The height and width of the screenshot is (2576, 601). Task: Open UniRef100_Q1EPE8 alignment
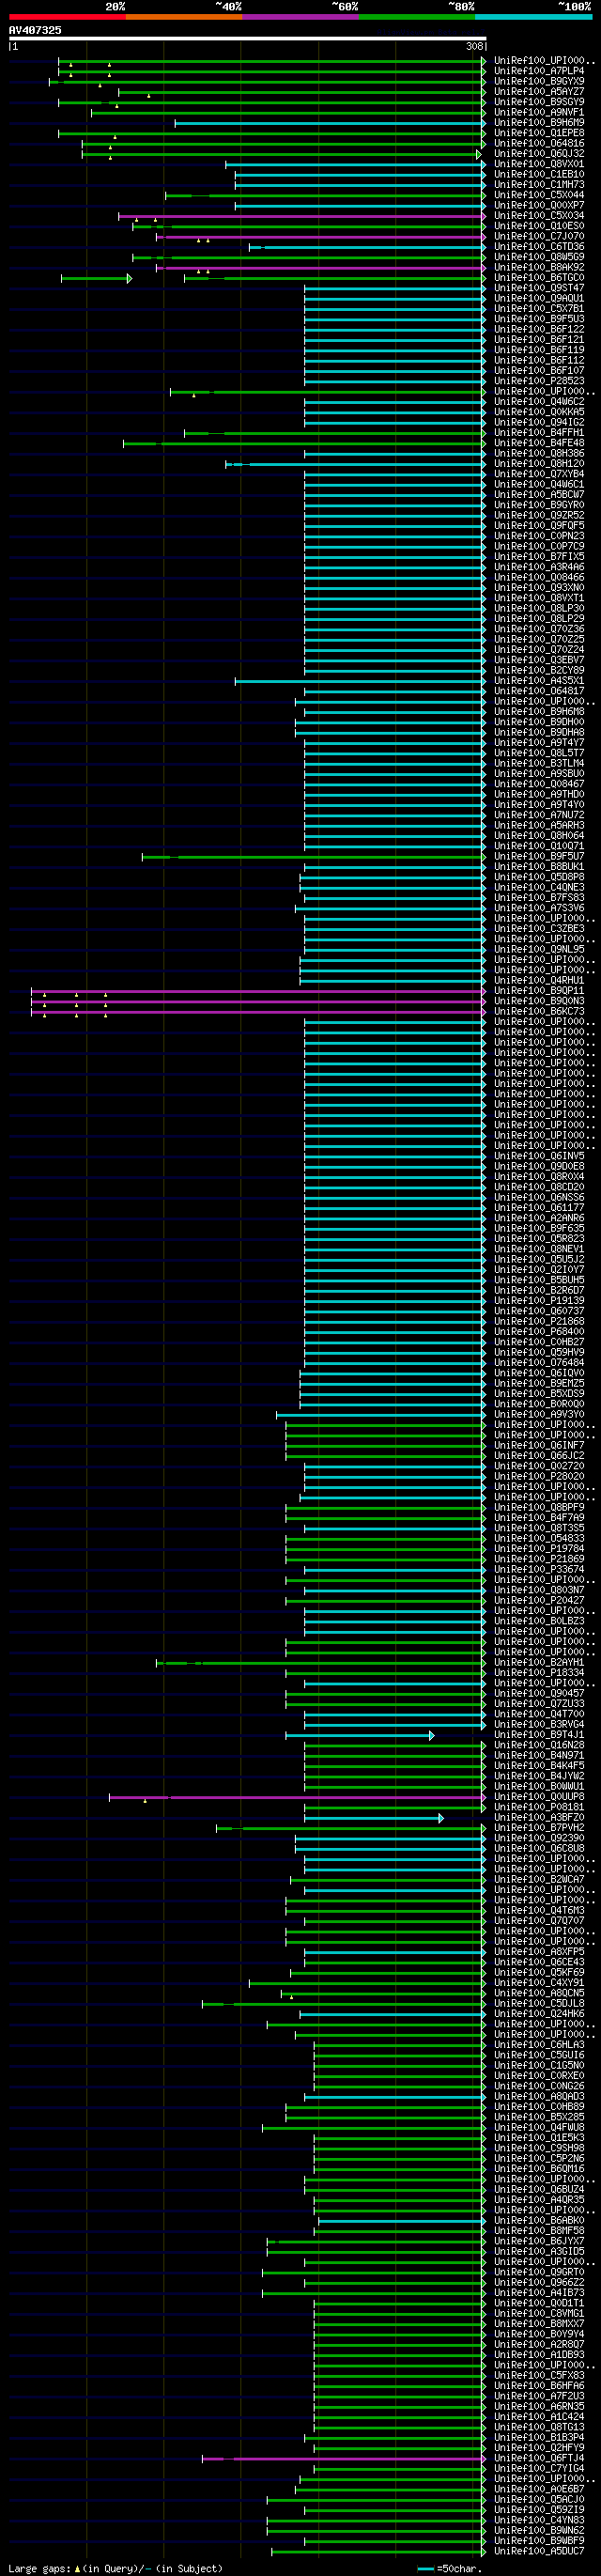tap(539, 133)
